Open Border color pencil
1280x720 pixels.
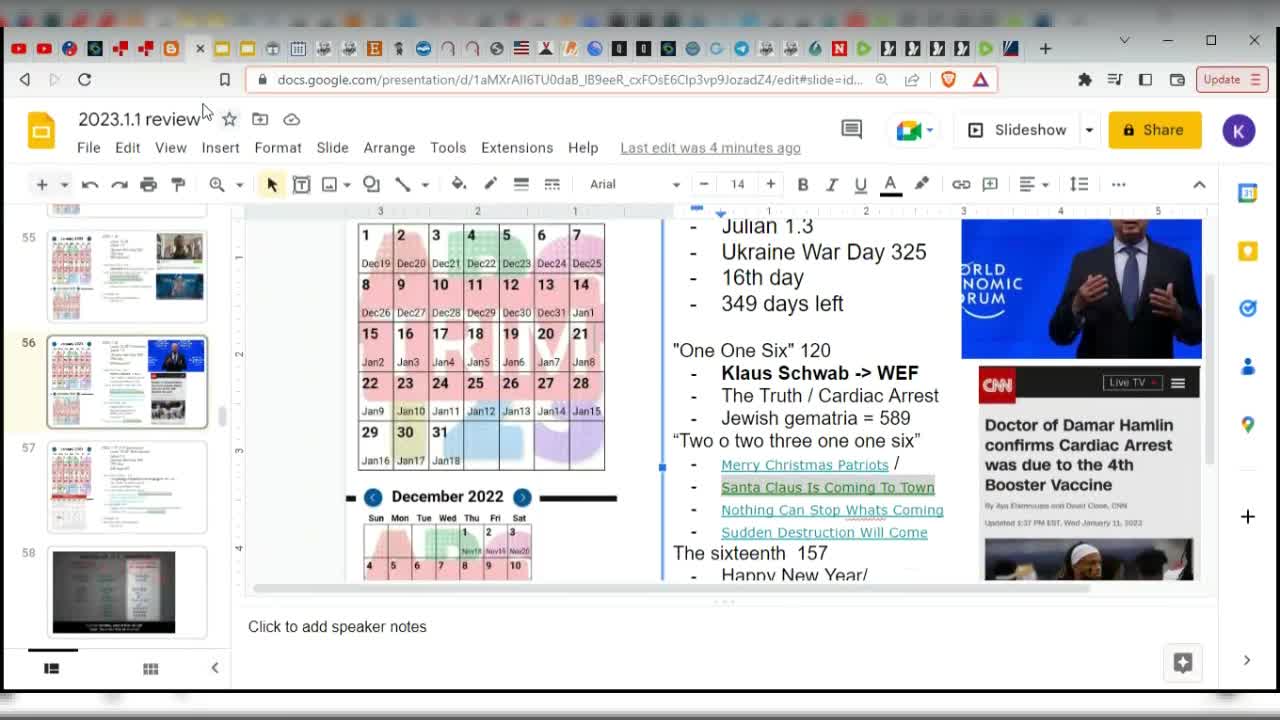click(490, 184)
